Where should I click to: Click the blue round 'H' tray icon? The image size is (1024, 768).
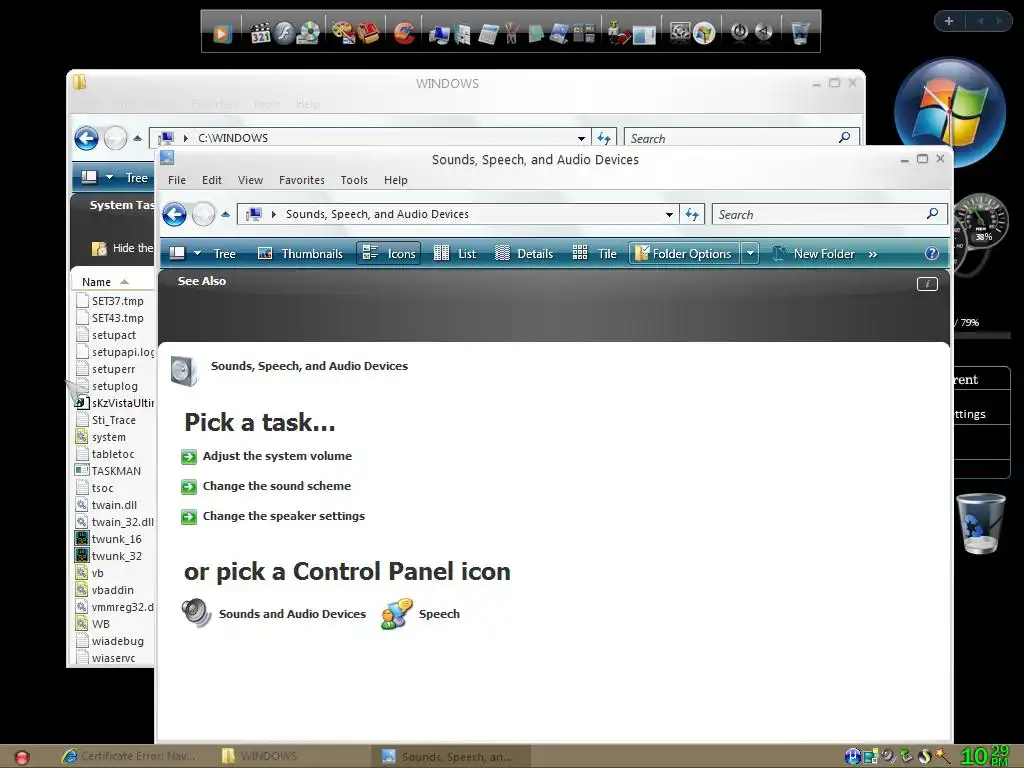[852, 756]
